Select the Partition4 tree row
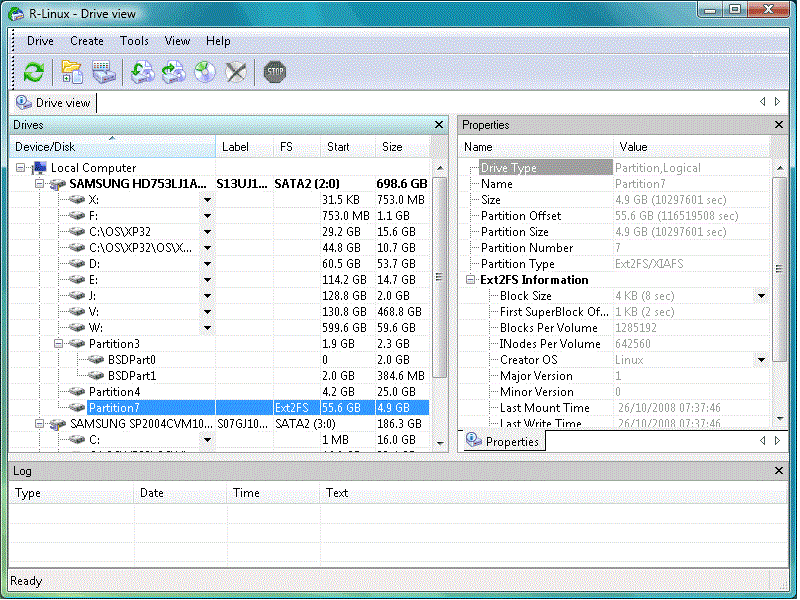 [x=115, y=391]
